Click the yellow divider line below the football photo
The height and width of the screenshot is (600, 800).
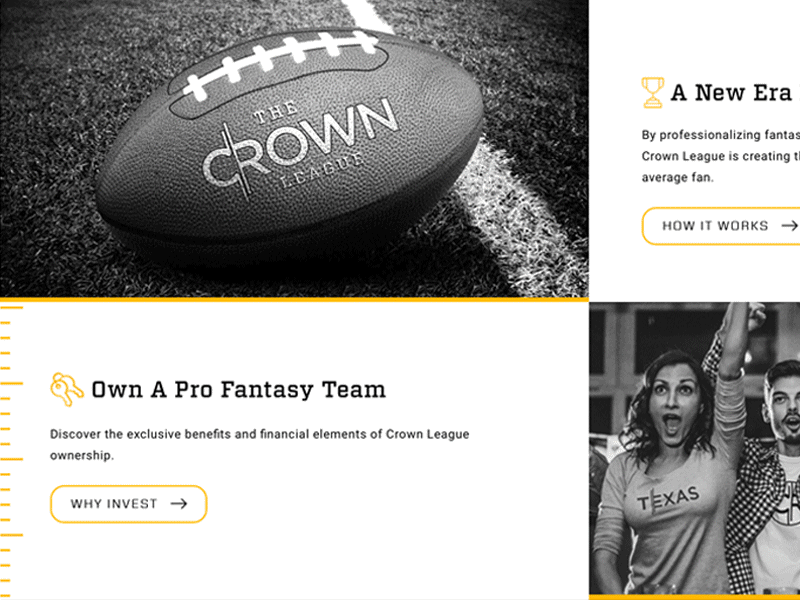click(x=294, y=299)
